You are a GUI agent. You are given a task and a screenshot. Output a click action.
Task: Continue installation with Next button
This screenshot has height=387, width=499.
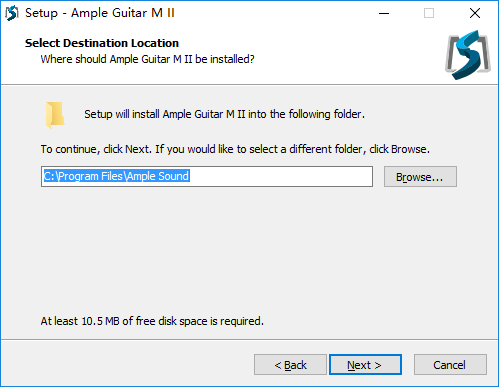365,365
